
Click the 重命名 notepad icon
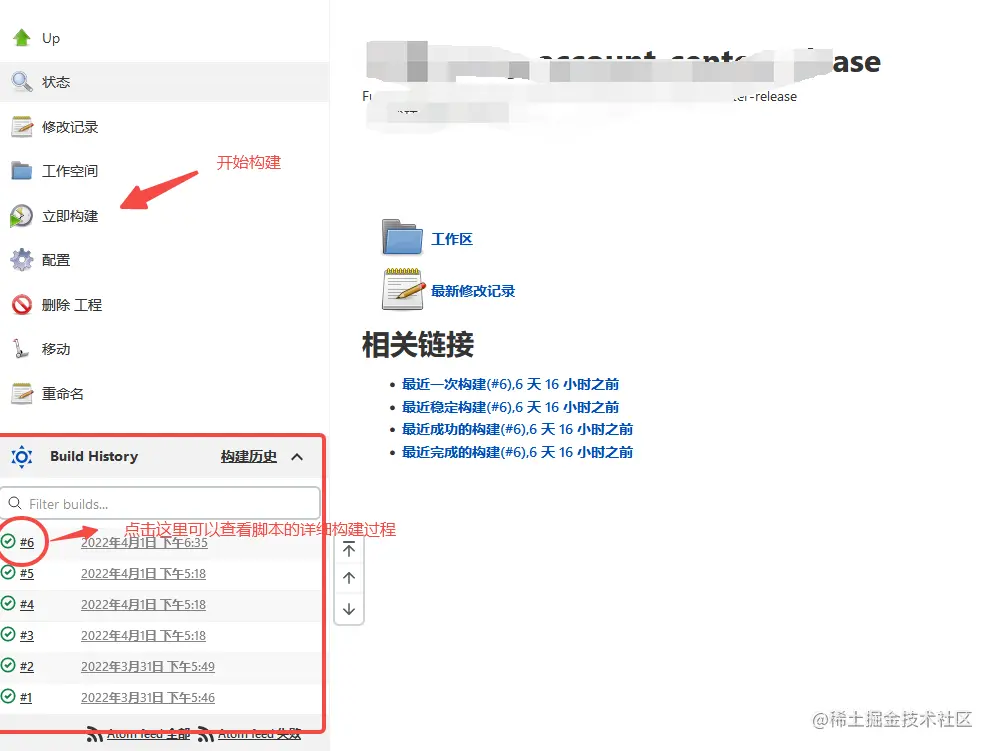point(22,393)
